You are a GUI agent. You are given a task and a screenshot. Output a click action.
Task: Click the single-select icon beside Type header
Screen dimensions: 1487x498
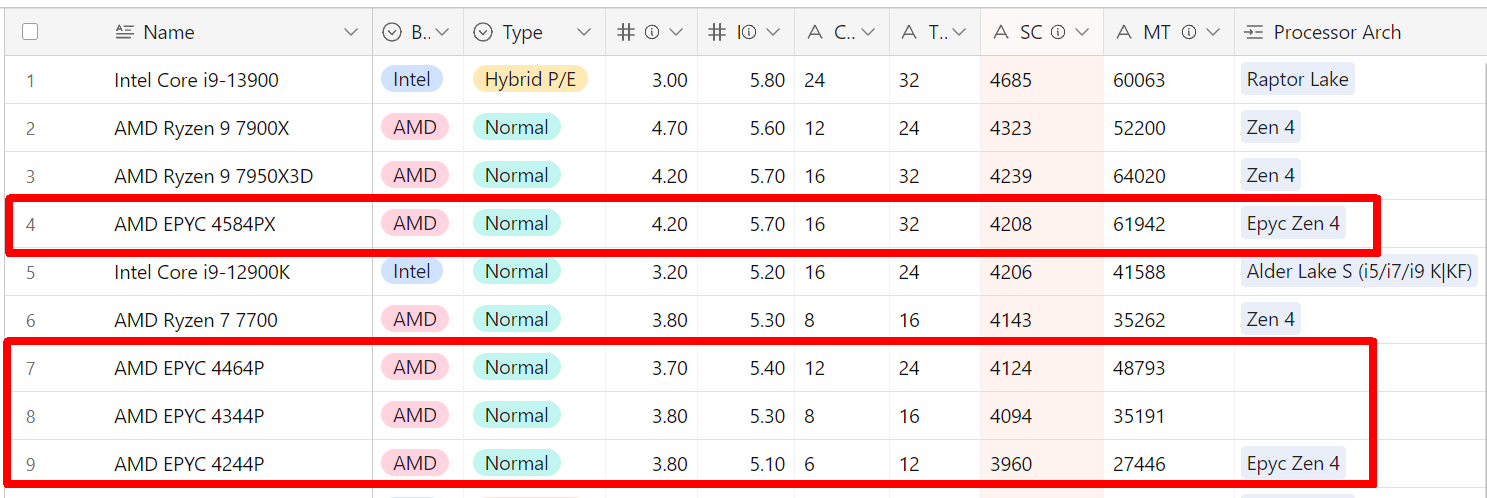point(483,32)
